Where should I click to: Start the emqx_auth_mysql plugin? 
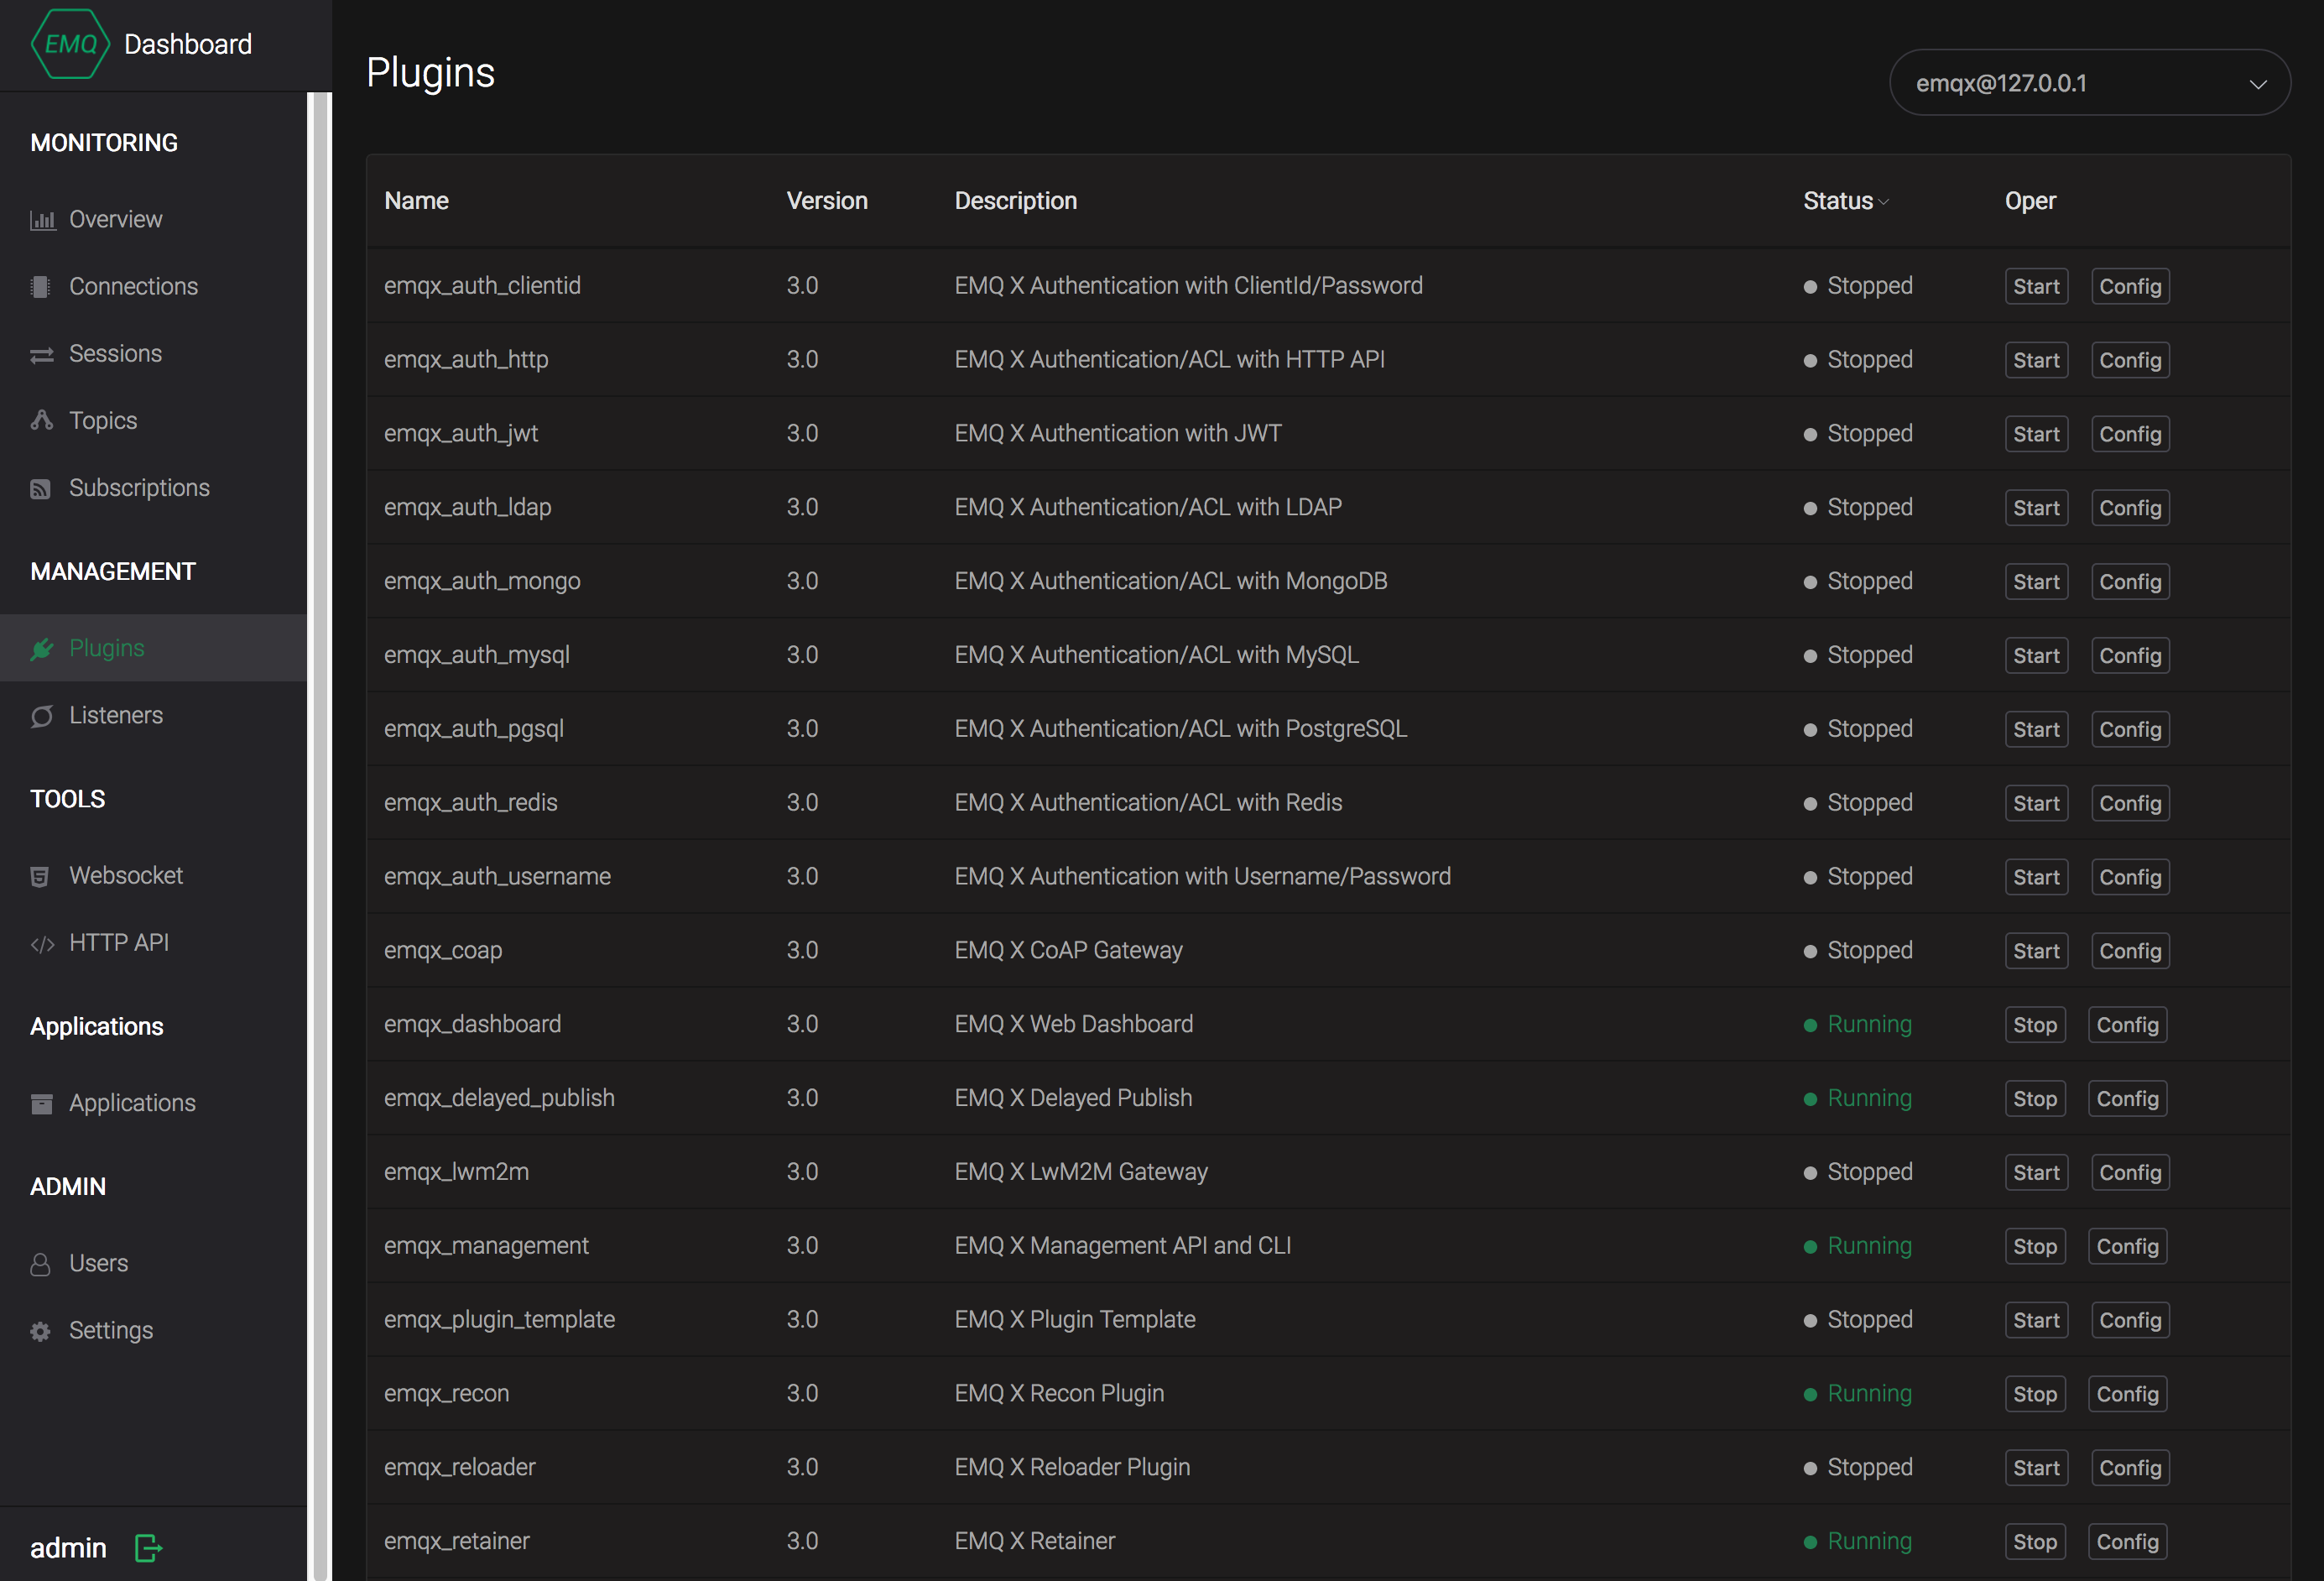(x=2035, y=656)
